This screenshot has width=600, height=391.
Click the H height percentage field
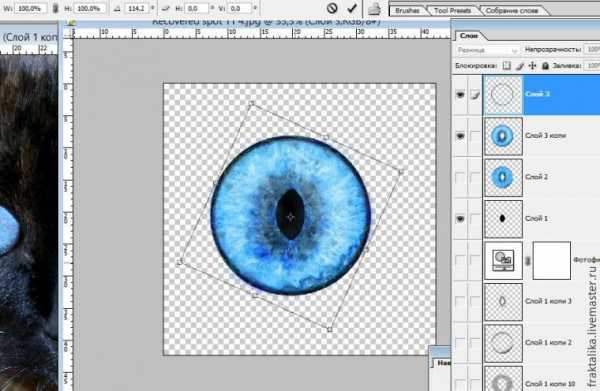click(x=89, y=8)
